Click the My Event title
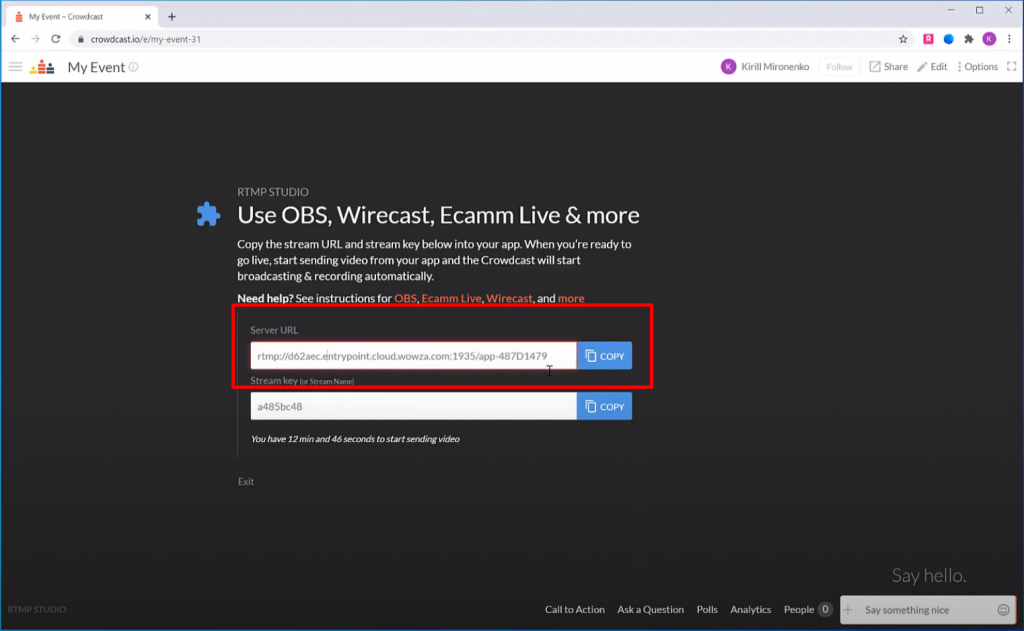 (x=96, y=67)
